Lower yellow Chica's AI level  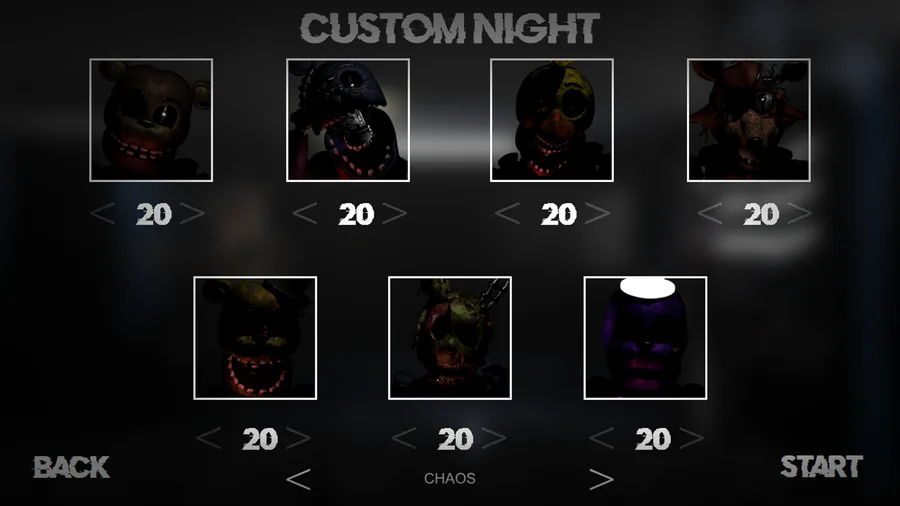507,213
